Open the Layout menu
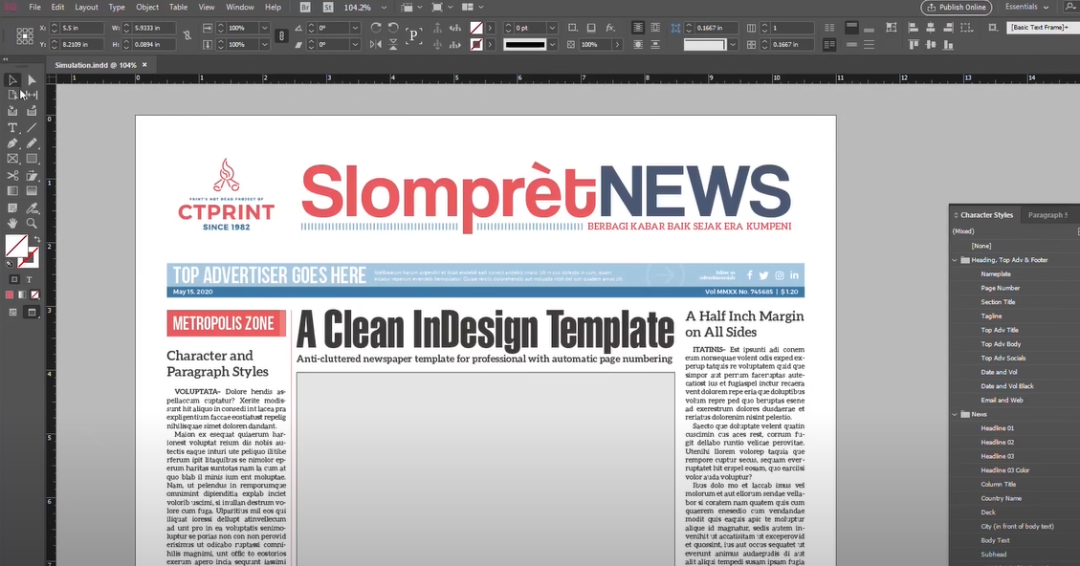 point(86,8)
